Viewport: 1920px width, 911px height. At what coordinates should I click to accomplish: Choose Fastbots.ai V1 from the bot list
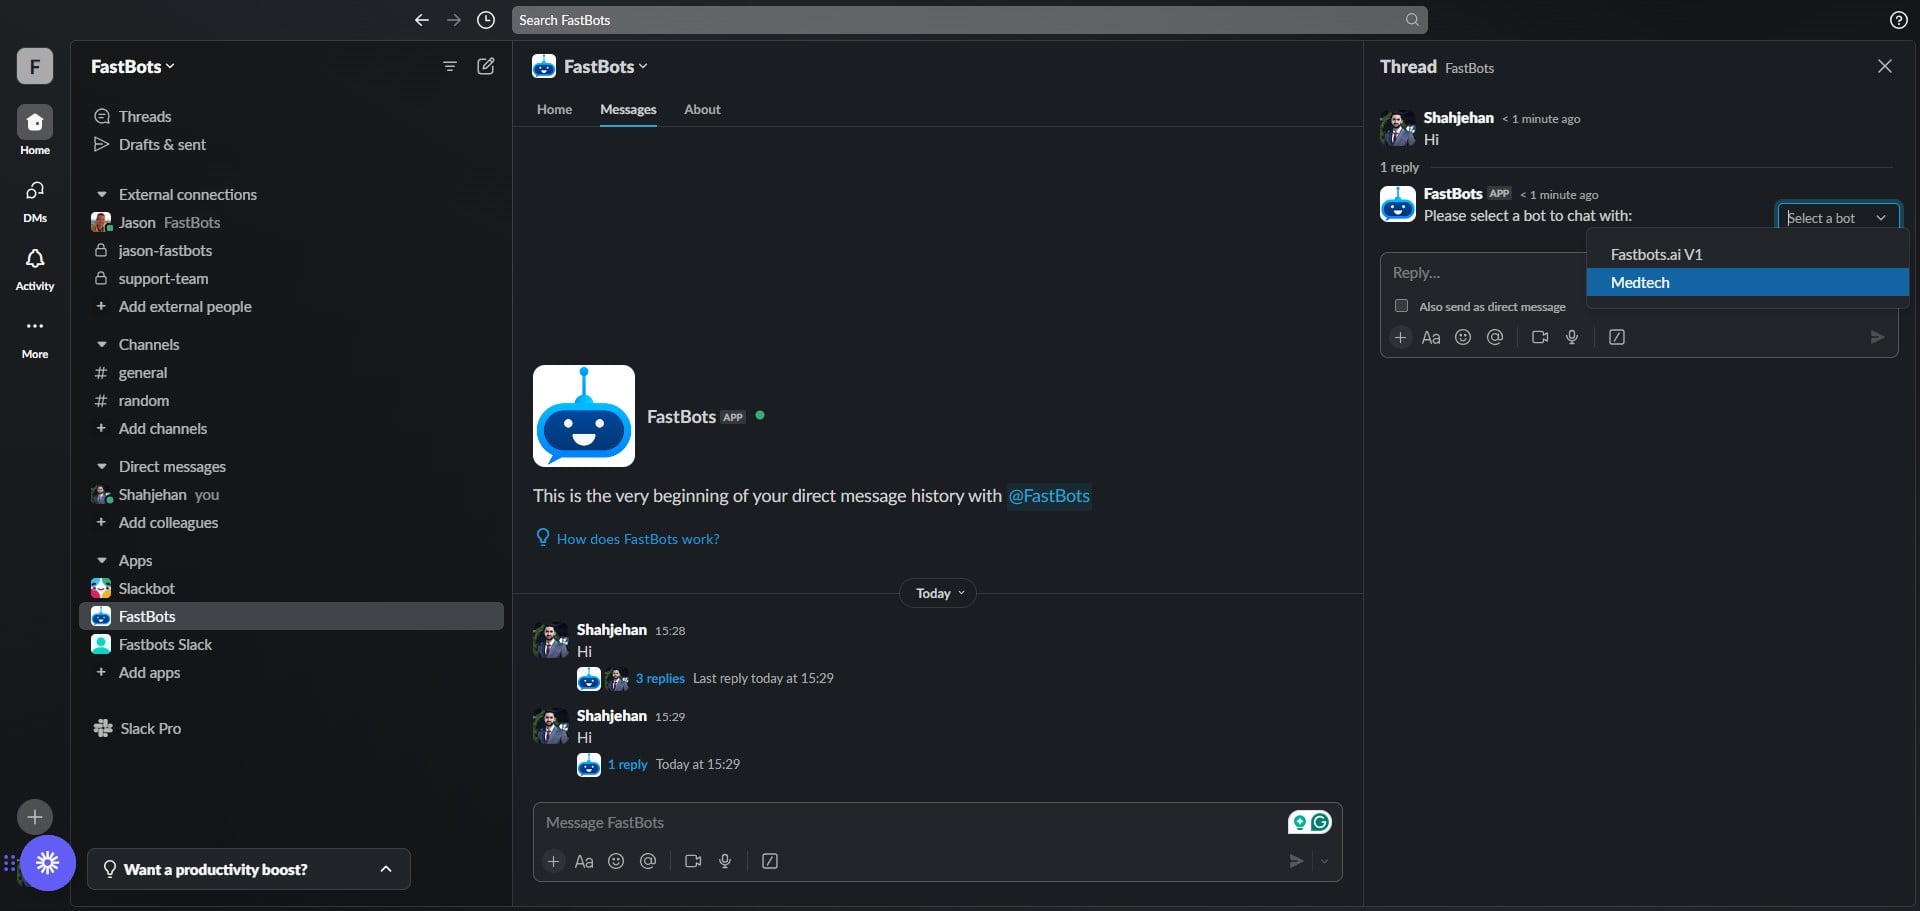click(x=1747, y=254)
